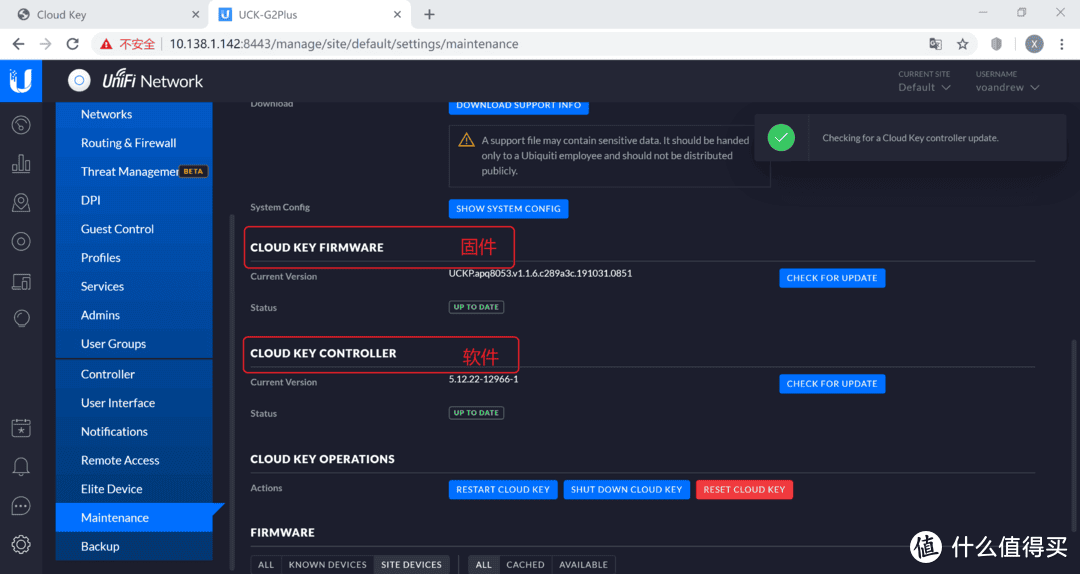Open Threat Management beta settings
Screen dimensions: 1080x574
(x=134, y=172)
